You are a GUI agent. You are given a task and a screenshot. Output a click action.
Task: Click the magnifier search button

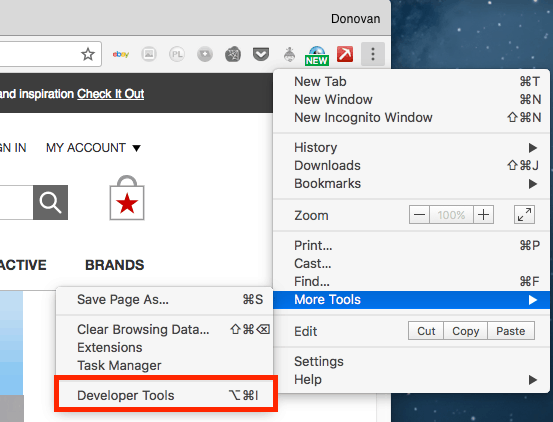pyautogui.click(x=50, y=202)
